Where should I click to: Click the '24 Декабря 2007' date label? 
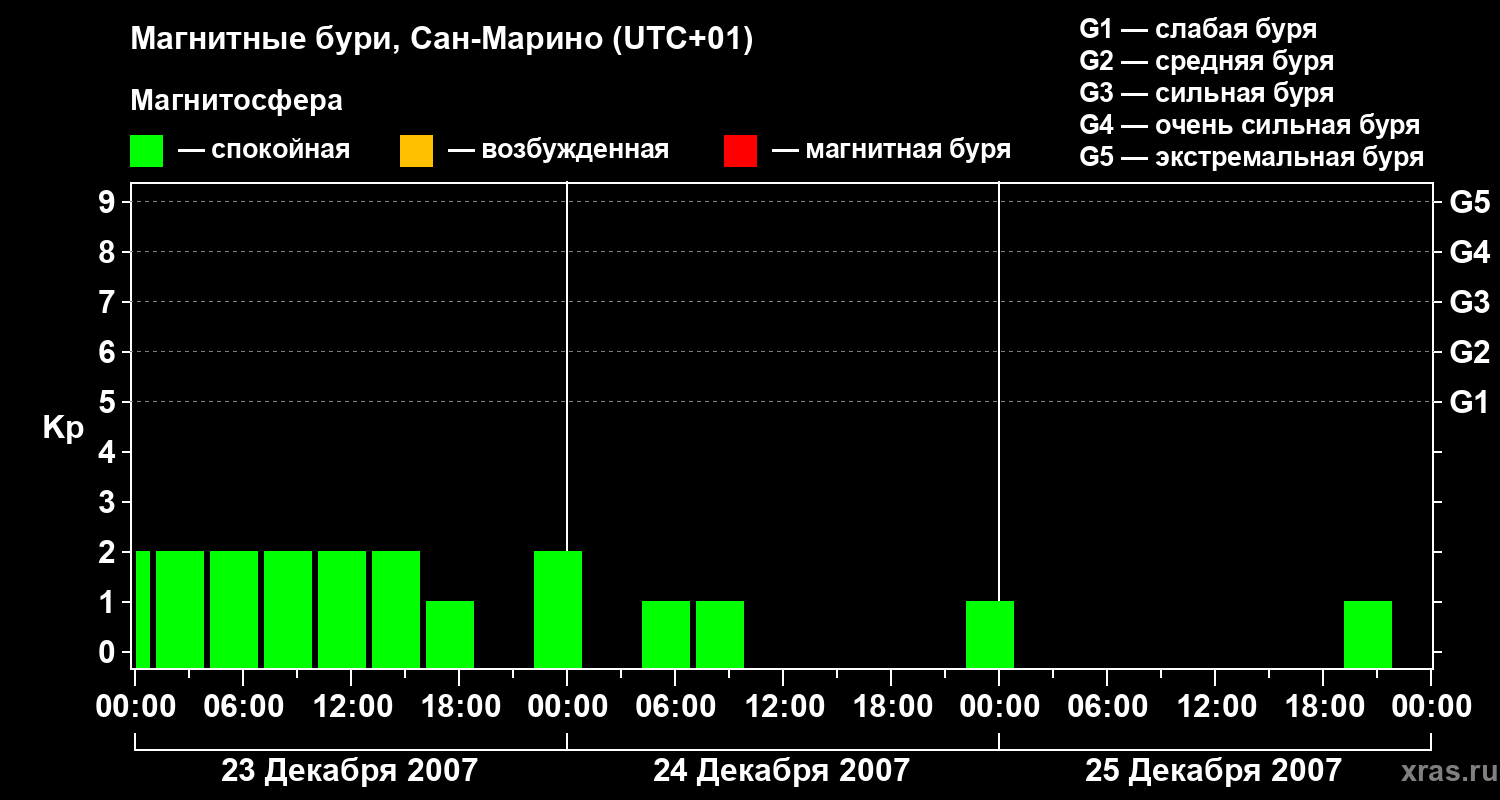[x=782, y=770]
